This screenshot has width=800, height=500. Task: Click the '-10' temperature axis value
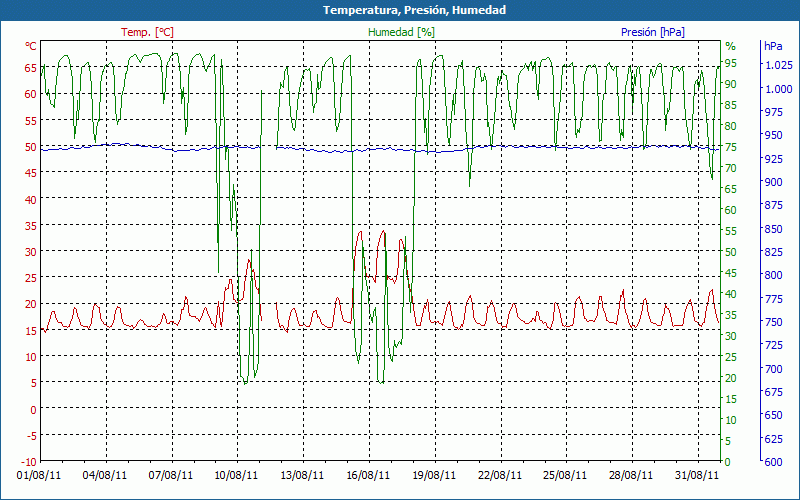(29, 462)
